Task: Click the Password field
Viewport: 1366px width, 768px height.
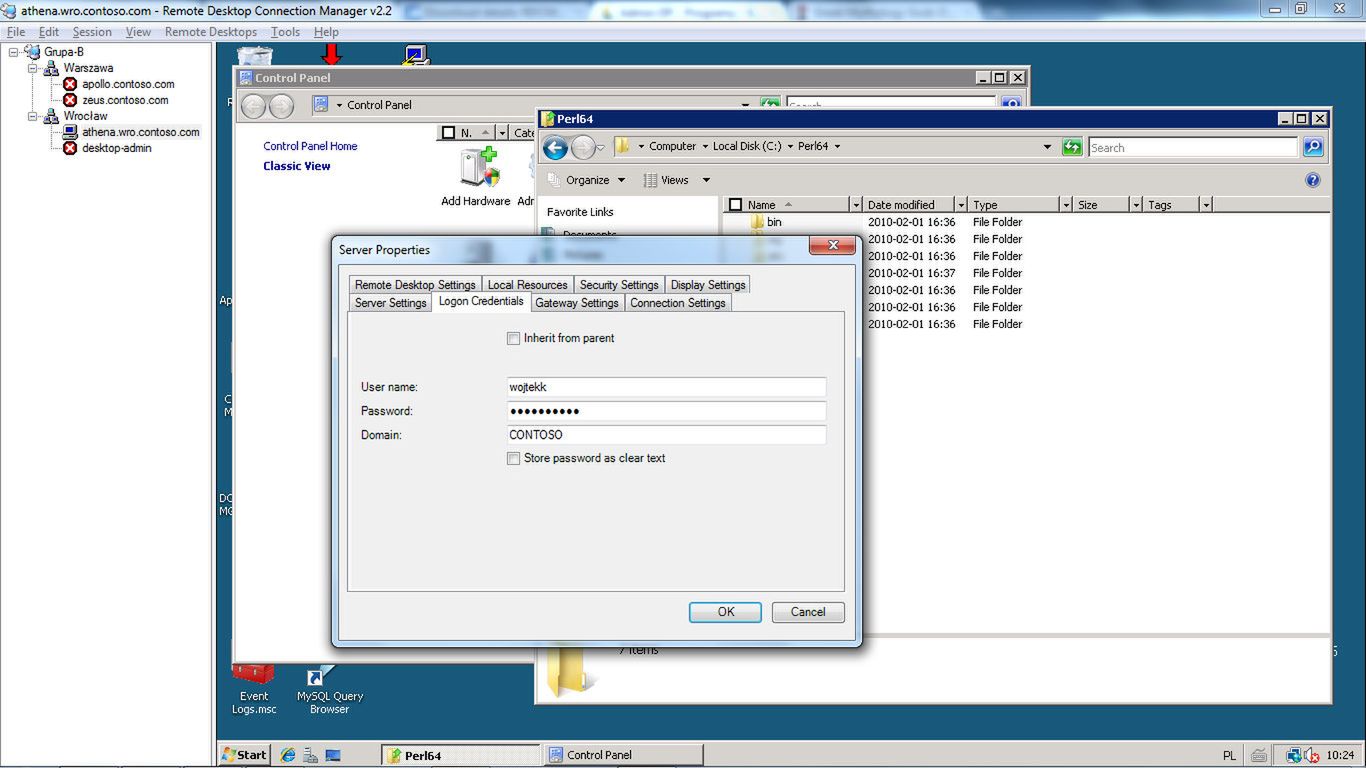Action: [666, 411]
